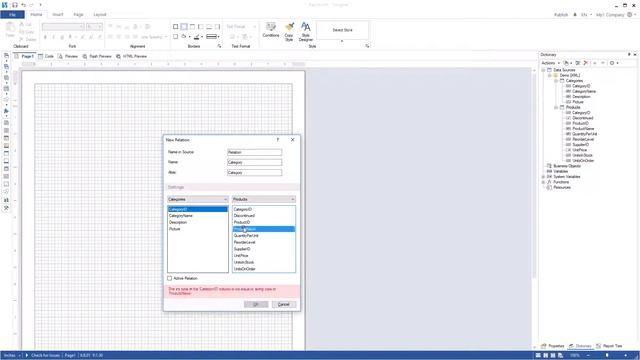Open the Code tab

click(46, 56)
